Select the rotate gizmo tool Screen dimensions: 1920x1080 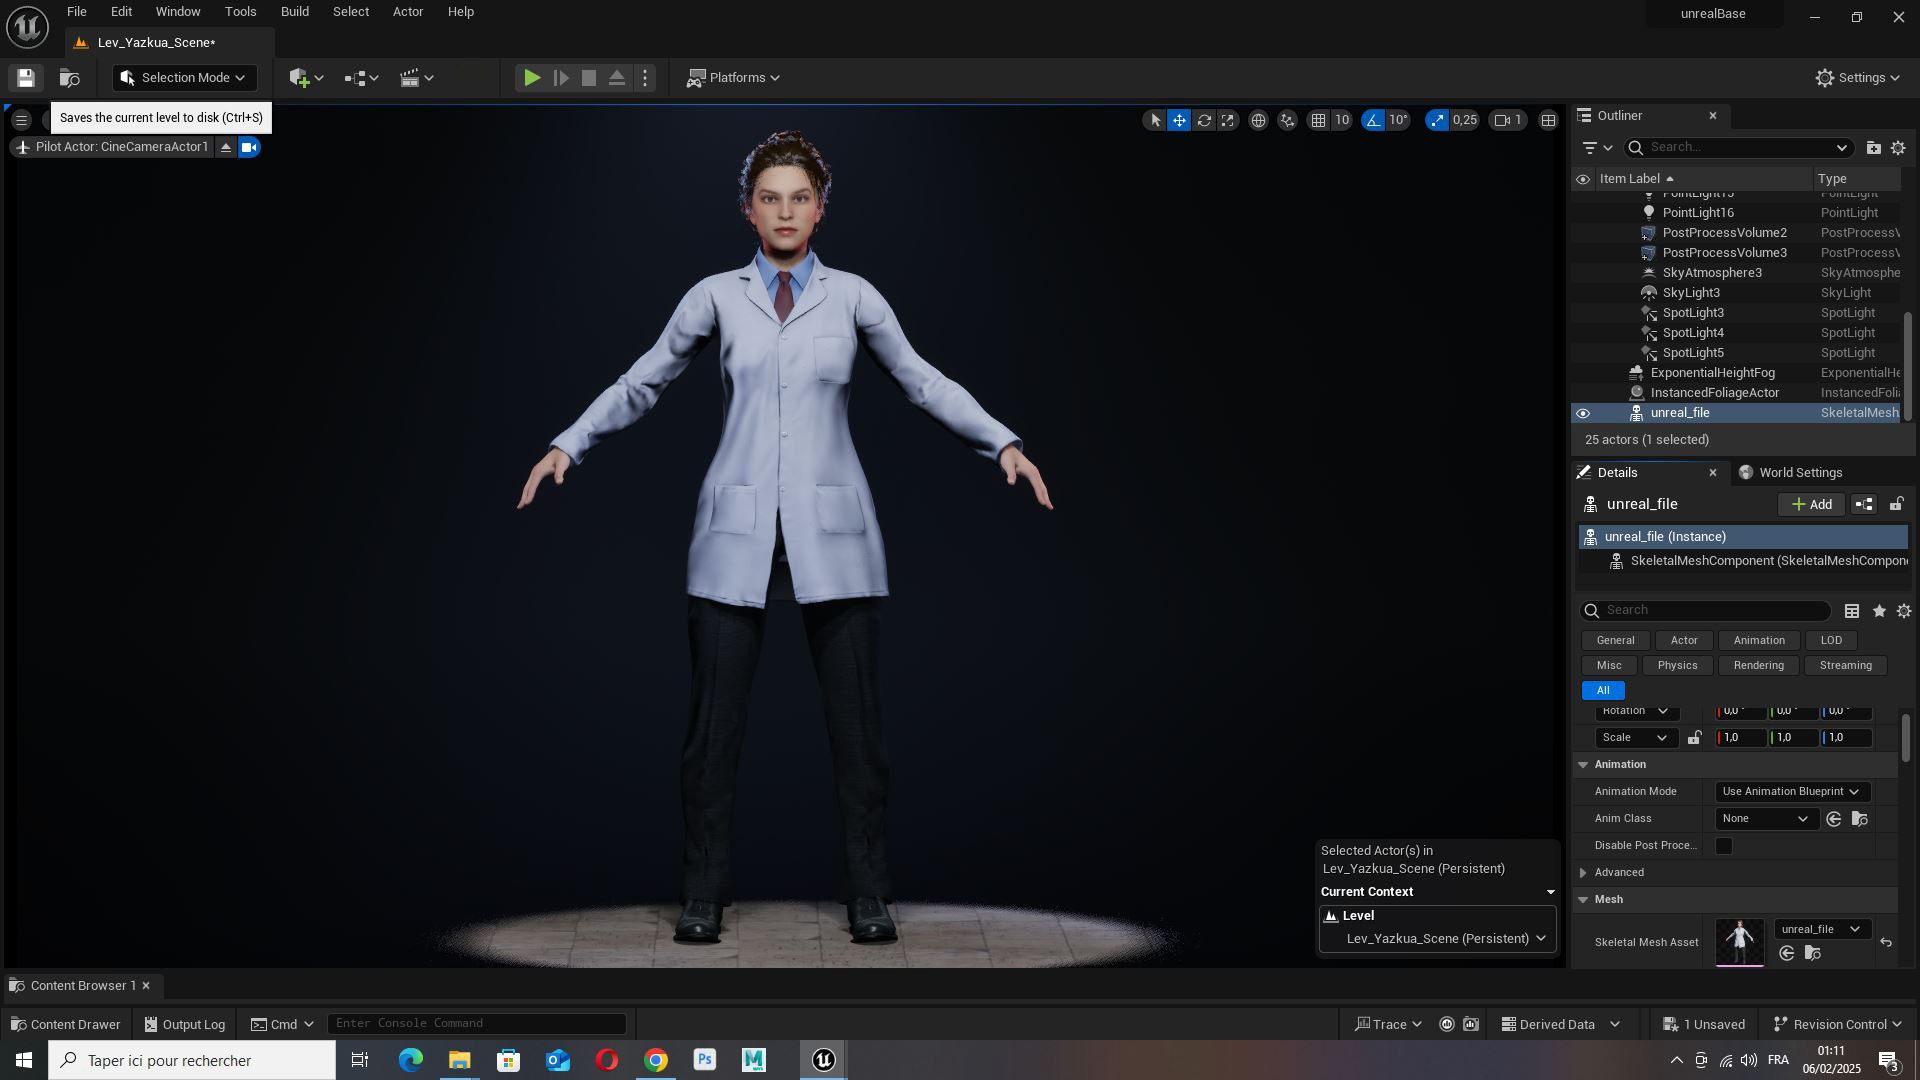(x=1204, y=120)
